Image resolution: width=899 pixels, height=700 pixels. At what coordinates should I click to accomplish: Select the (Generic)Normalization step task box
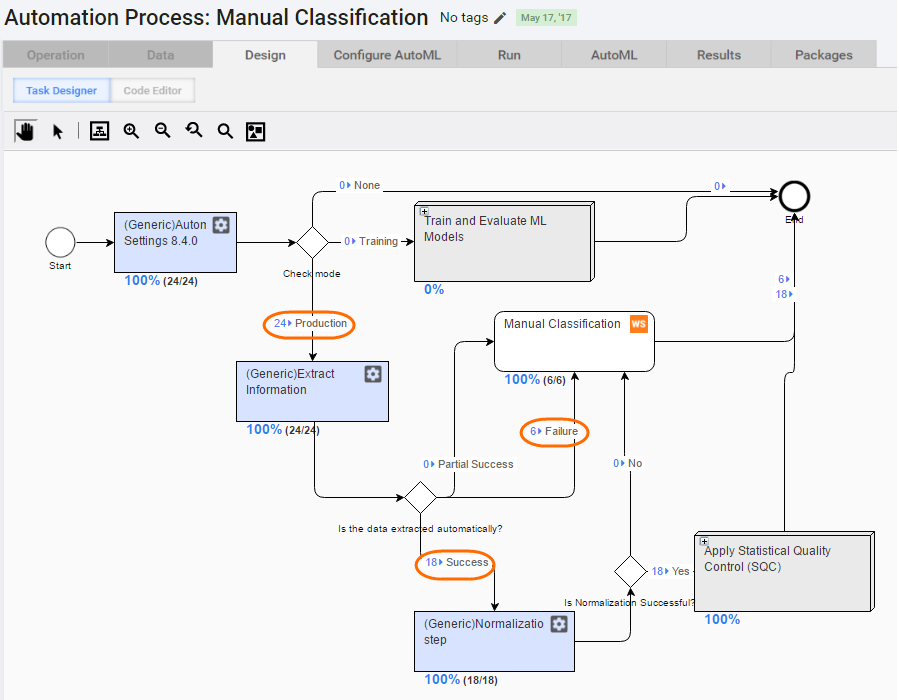tap(494, 642)
